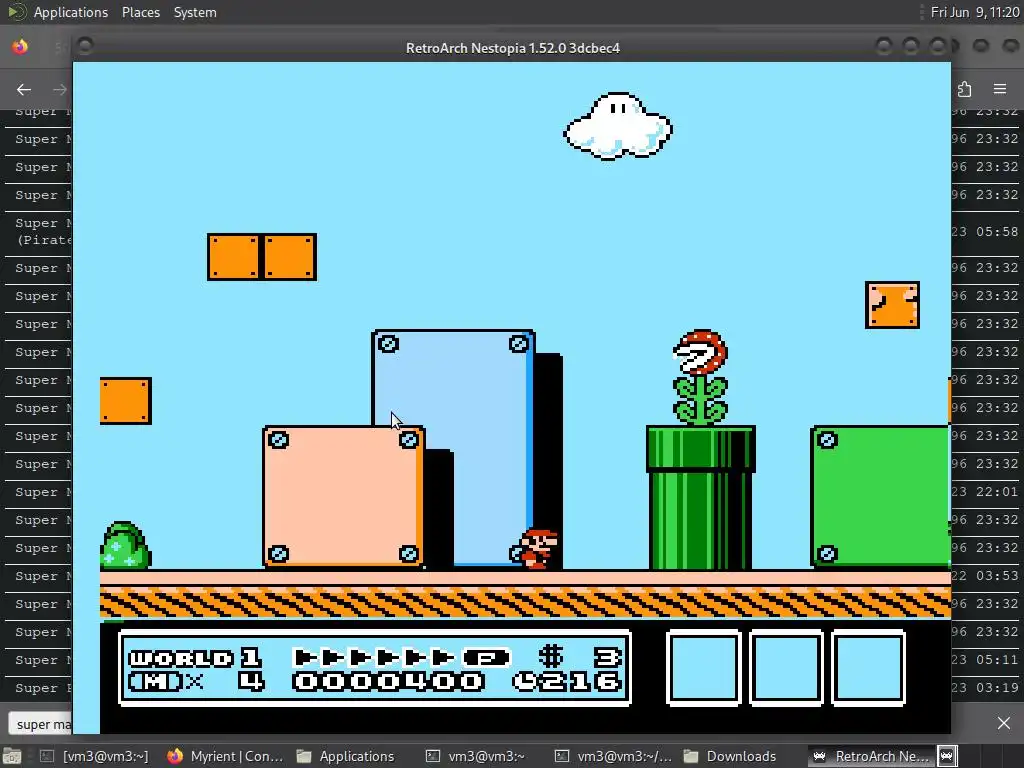Go back using Firefox's back arrow
Image resolution: width=1024 pixels, height=768 pixels.
(24, 89)
